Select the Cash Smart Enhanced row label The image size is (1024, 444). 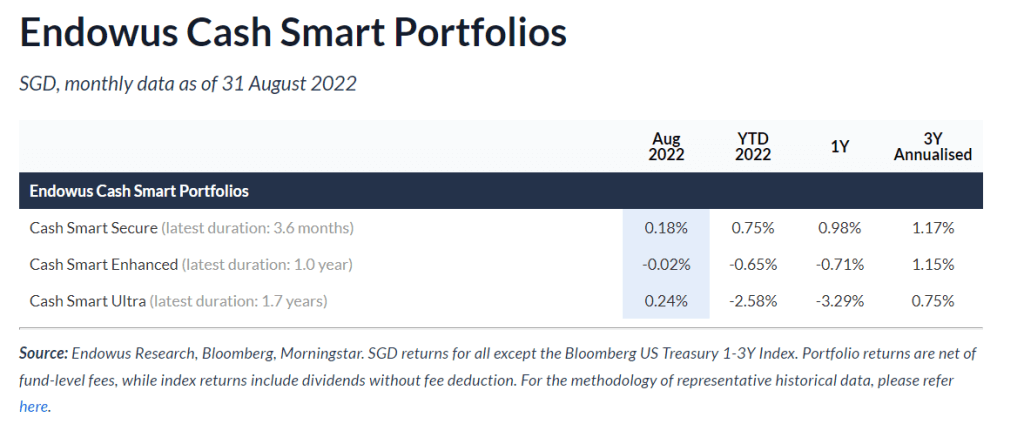click(x=104, y=265)
